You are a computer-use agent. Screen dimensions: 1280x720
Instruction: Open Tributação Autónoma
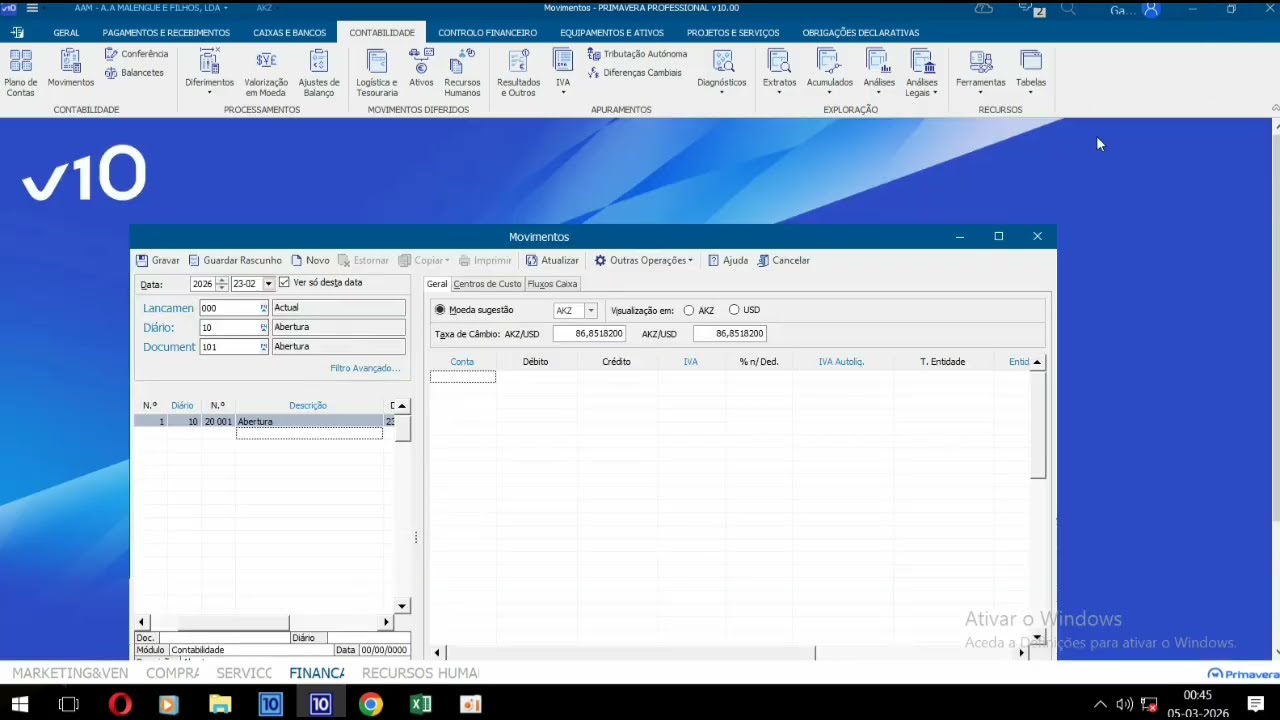(637, 54)
